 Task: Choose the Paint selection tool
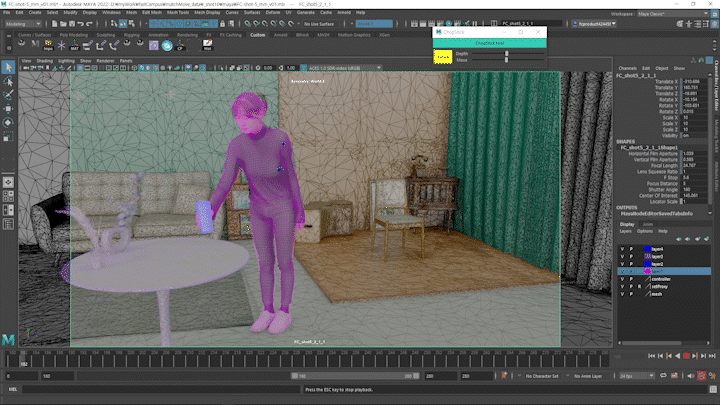(x=8, y=95)
